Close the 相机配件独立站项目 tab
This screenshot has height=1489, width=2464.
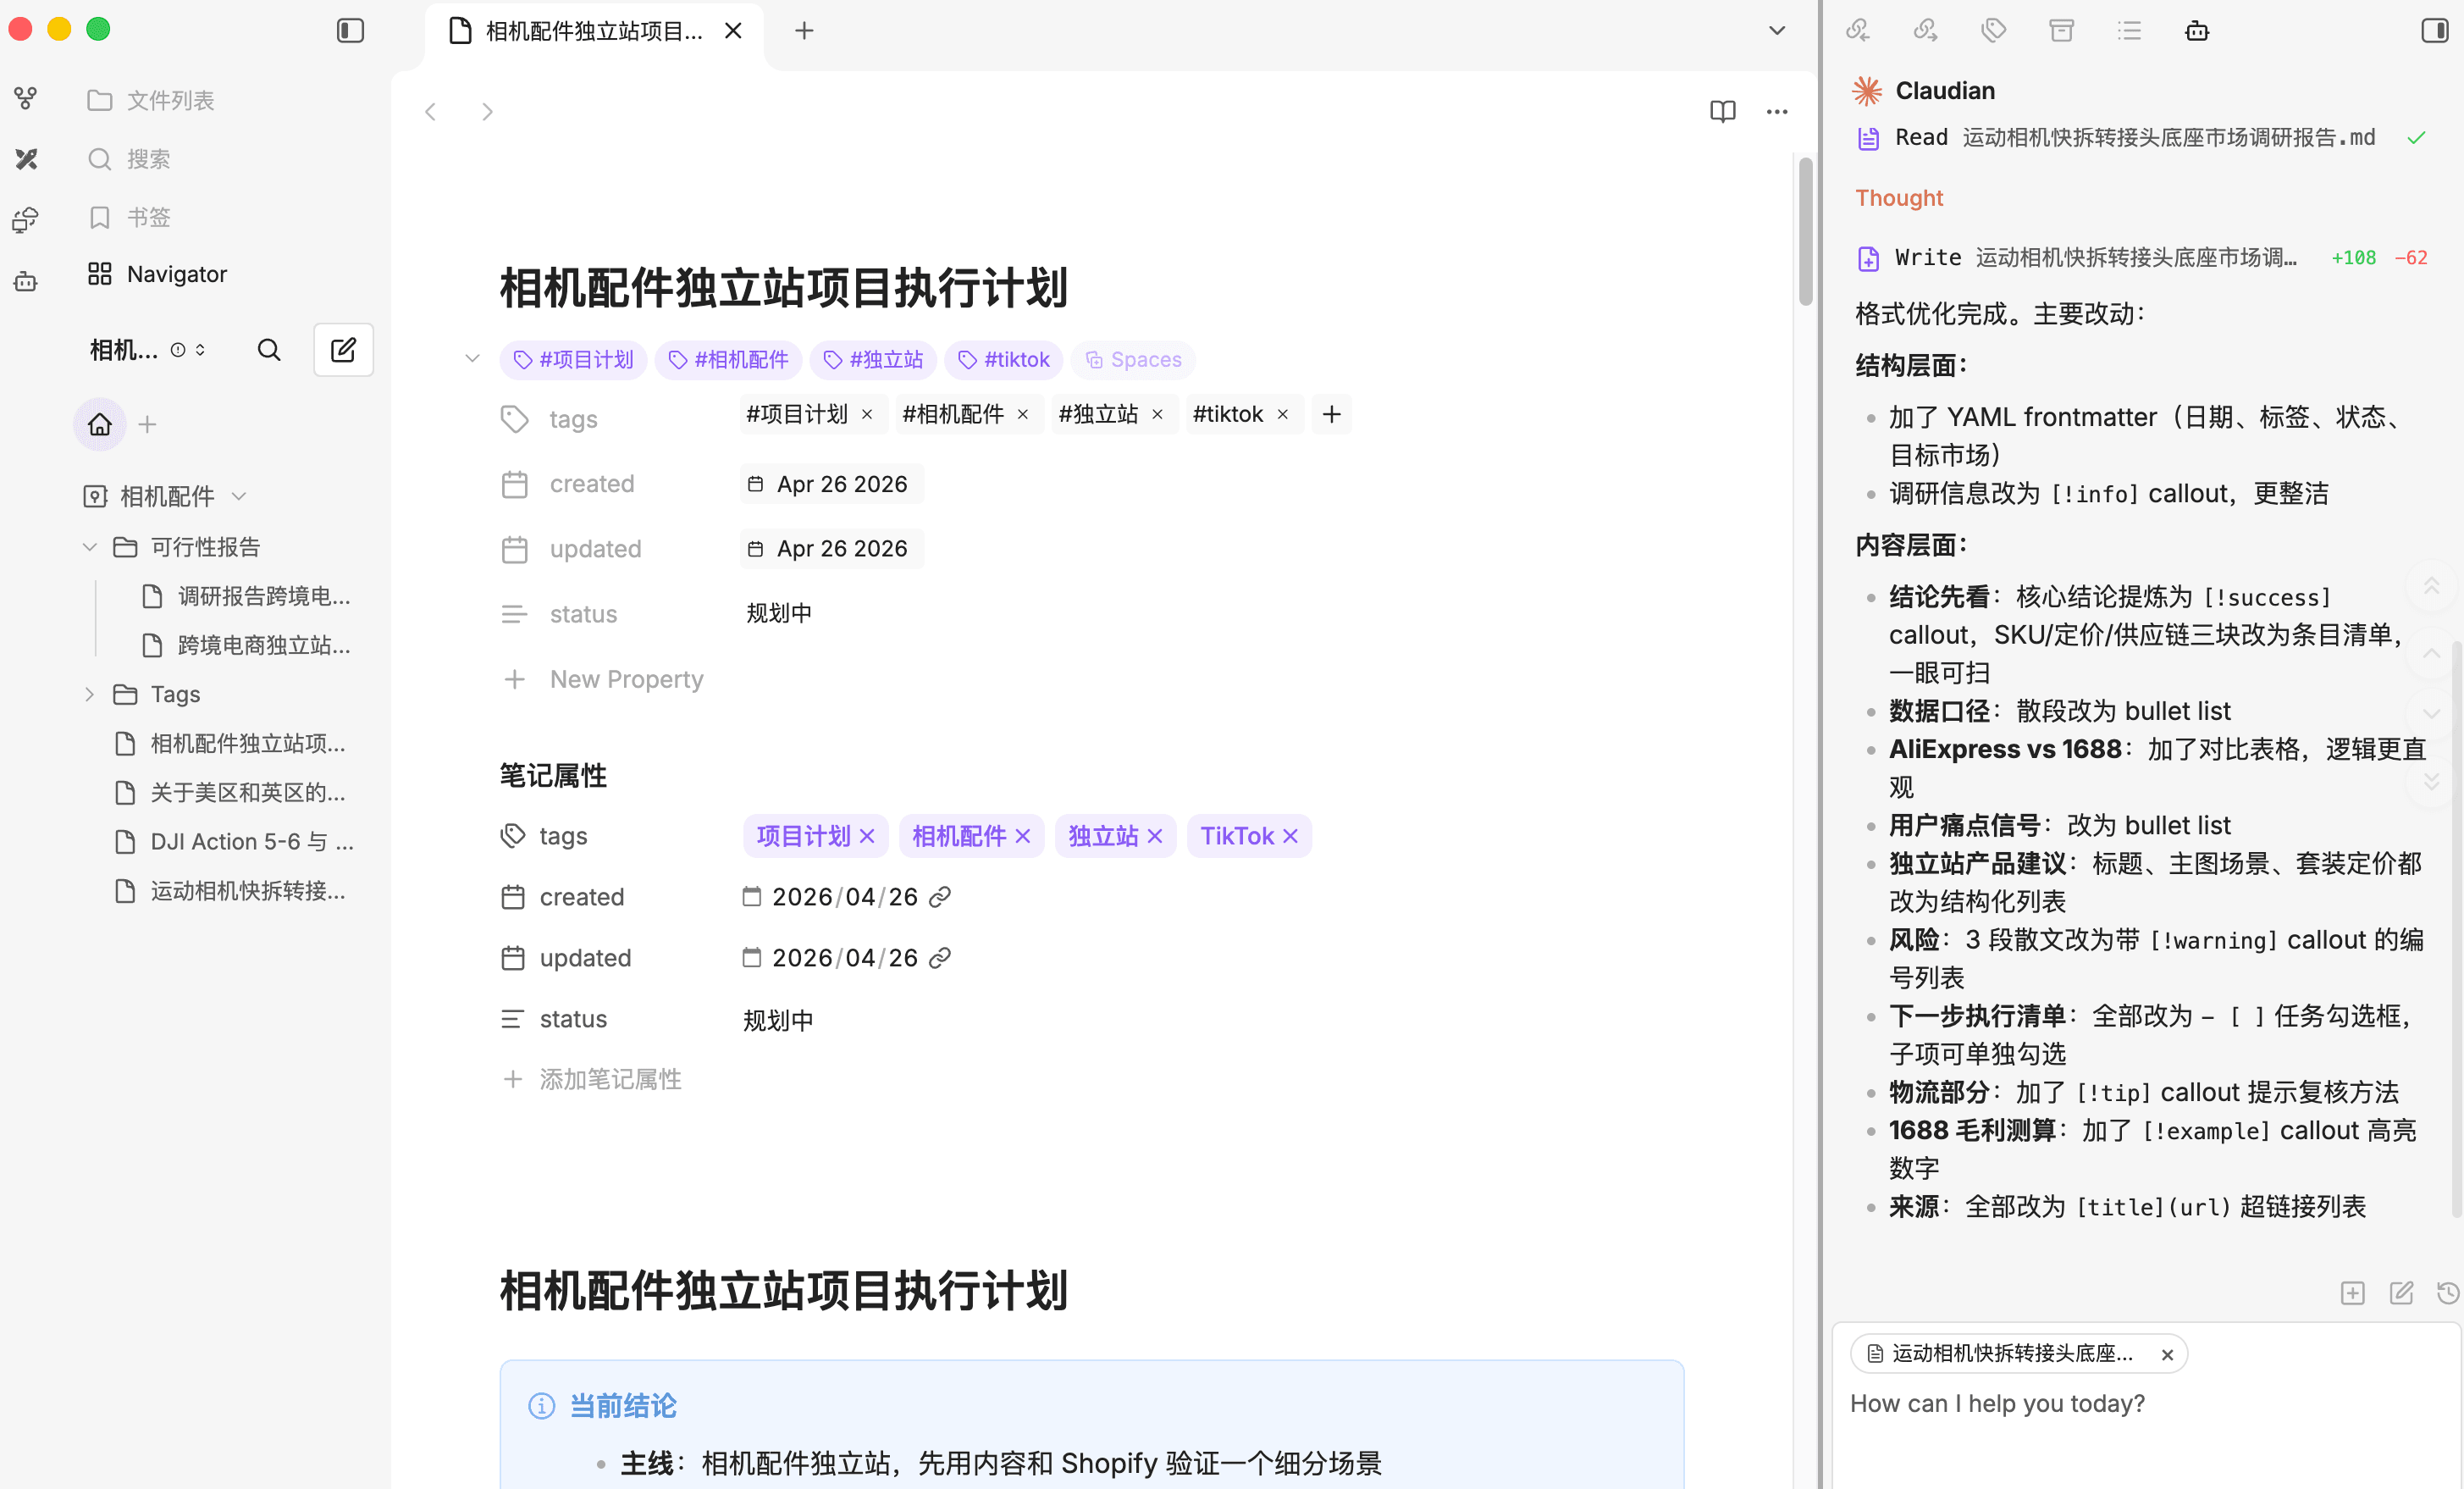[733, 31]
